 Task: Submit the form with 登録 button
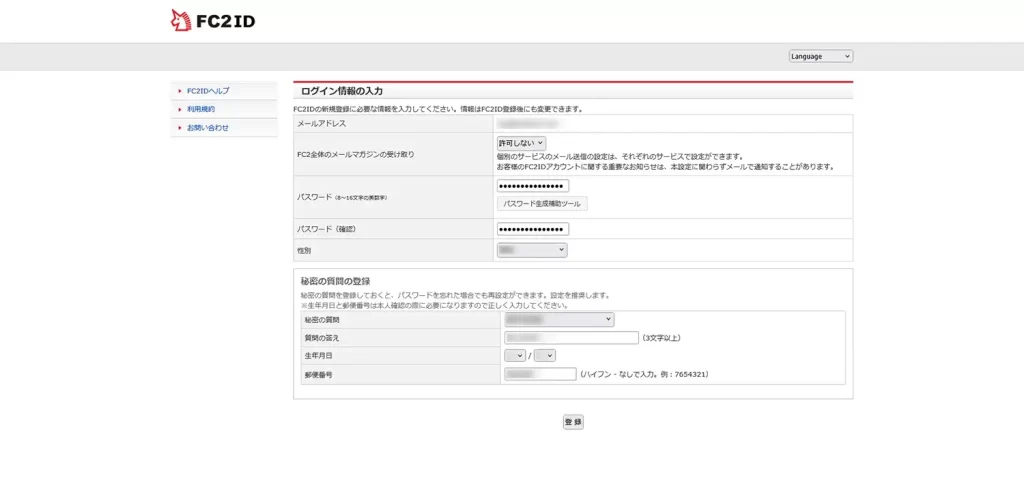(573, 422)
